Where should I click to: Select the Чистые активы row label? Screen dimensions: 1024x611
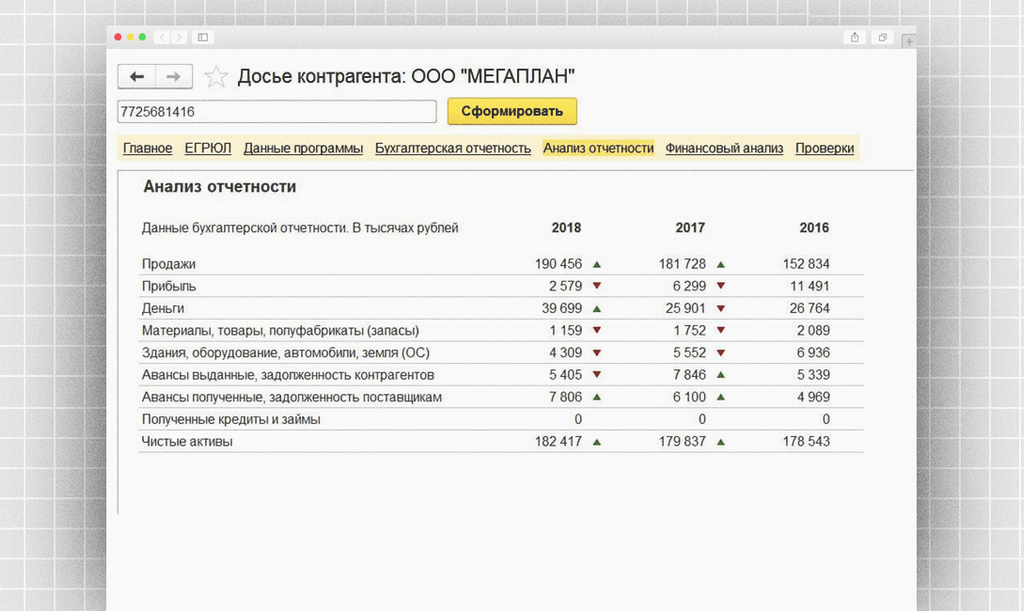pyautogui.click(x=187, y=442)
